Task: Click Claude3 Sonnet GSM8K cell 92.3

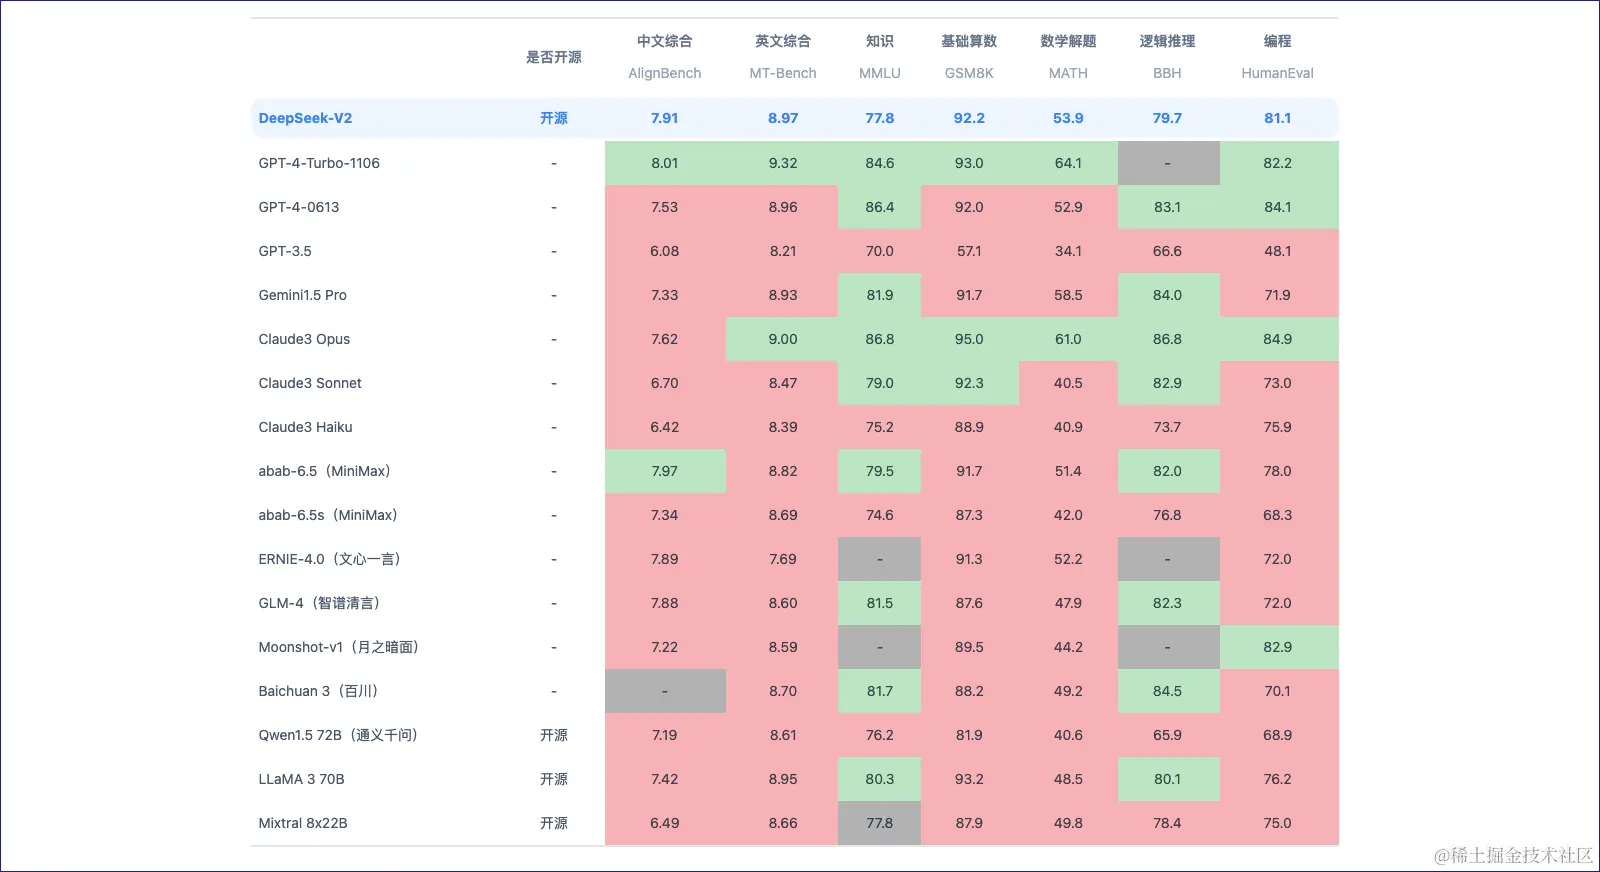Action: (969, 383)
